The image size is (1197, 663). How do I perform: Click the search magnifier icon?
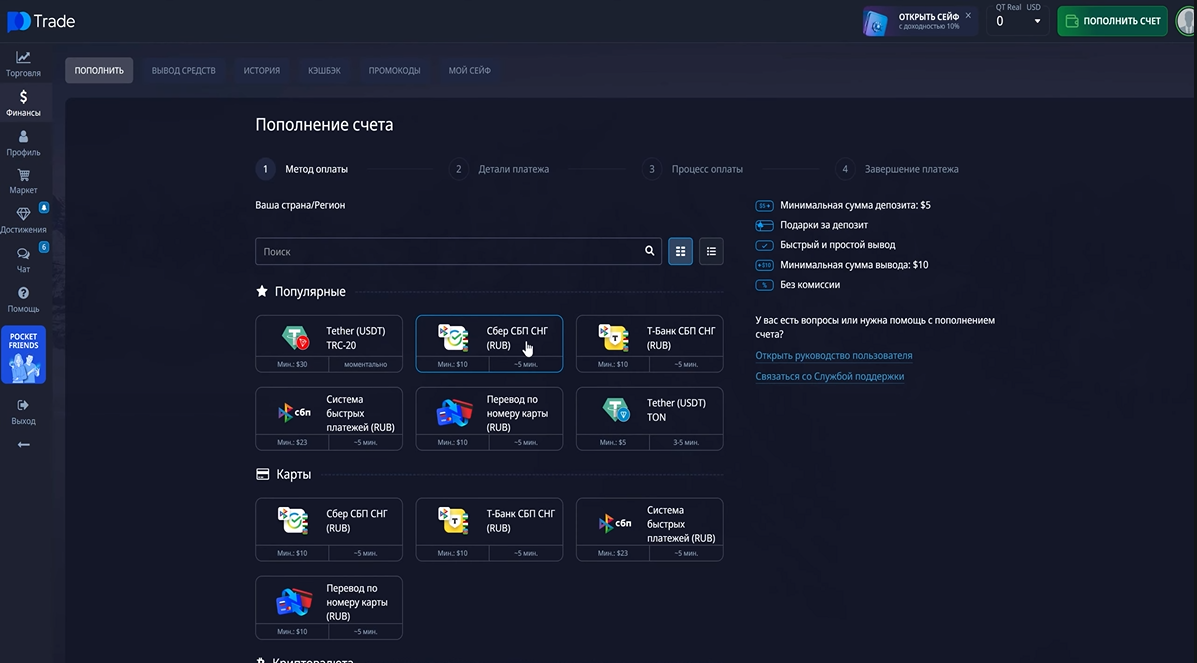[x=649, y=251]
